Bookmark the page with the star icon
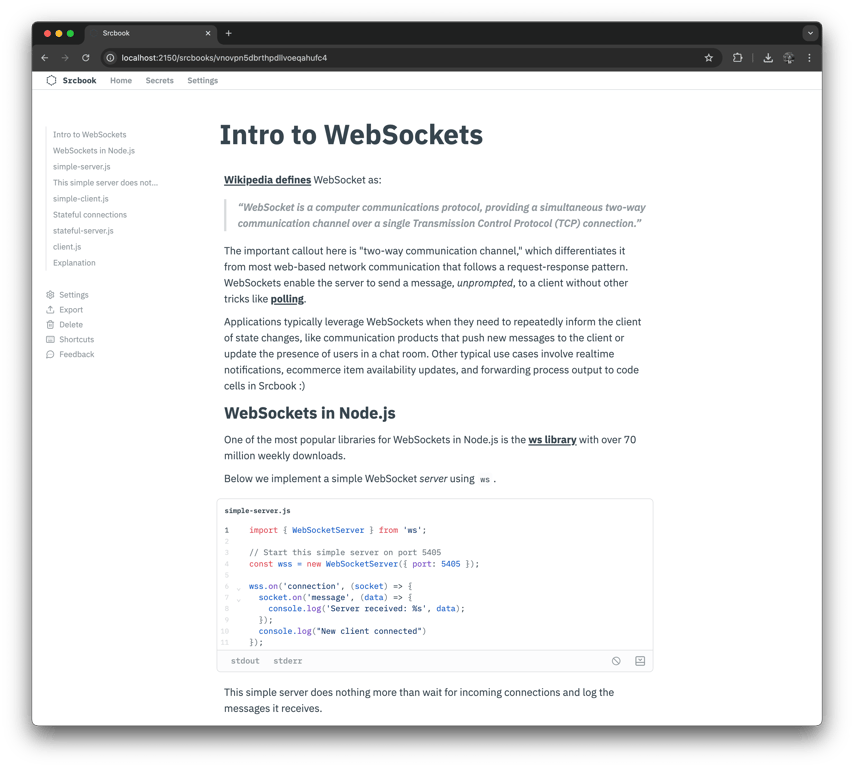The image size is (854, 768). pos(709,58)
